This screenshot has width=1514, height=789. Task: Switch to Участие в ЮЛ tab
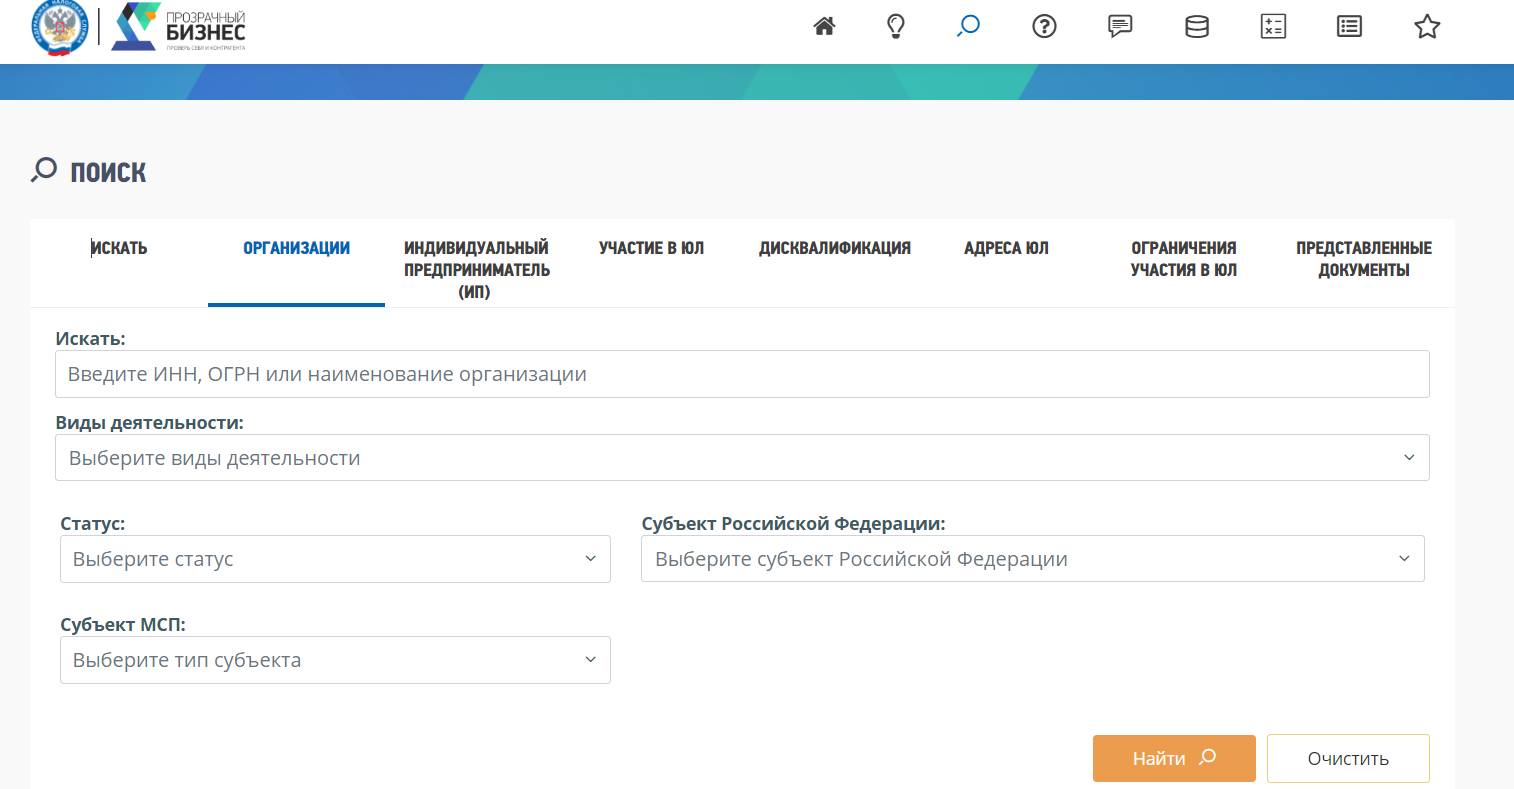[x=651, y=248]
